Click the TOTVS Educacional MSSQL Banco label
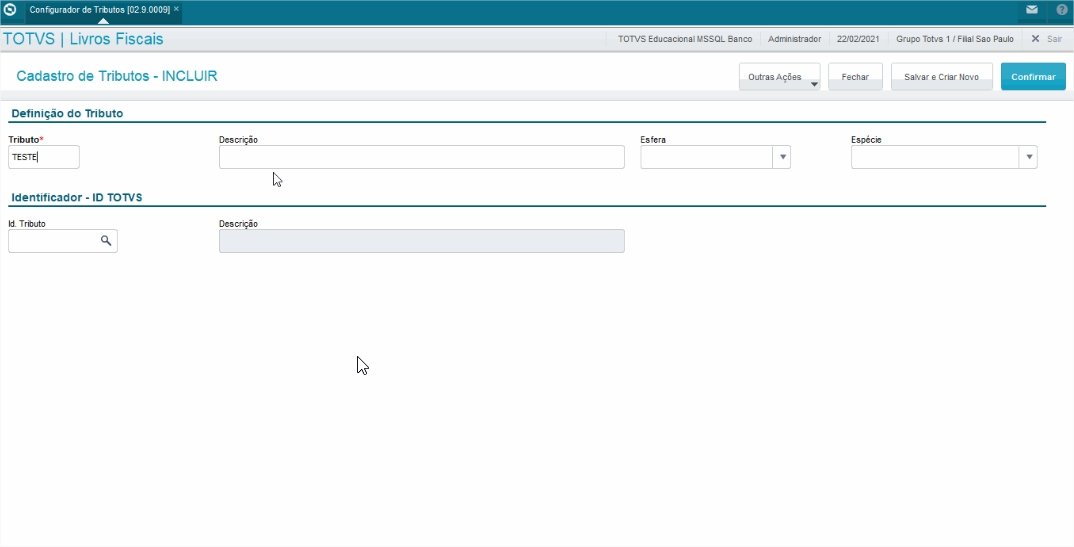 tap(685, 39)
